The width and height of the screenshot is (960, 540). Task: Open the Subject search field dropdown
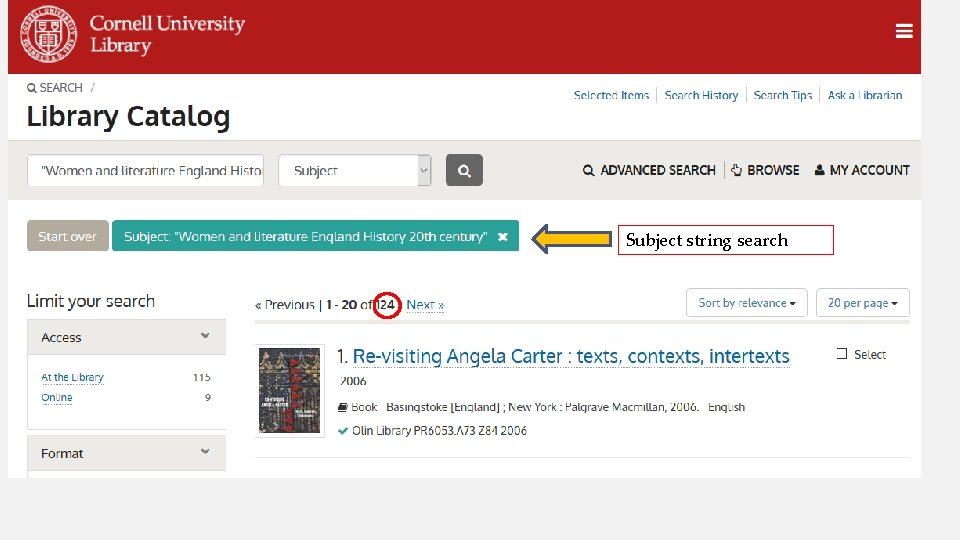pyautogui.click(x=355, y=170)
